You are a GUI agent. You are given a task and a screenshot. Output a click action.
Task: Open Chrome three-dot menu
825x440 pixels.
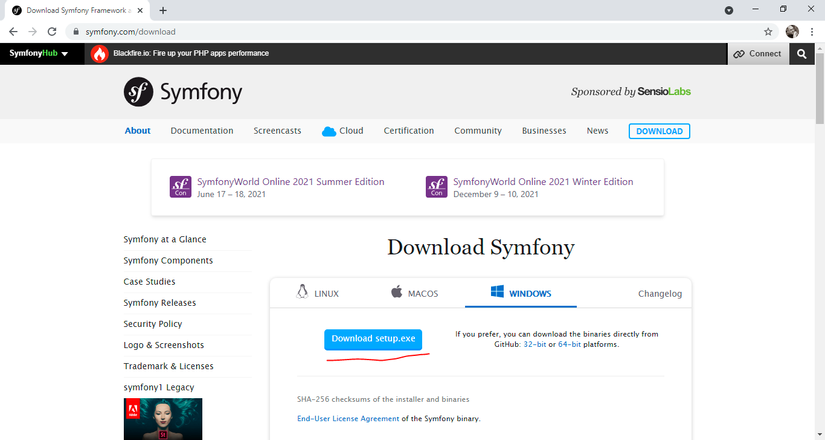(x=812, y=32)
